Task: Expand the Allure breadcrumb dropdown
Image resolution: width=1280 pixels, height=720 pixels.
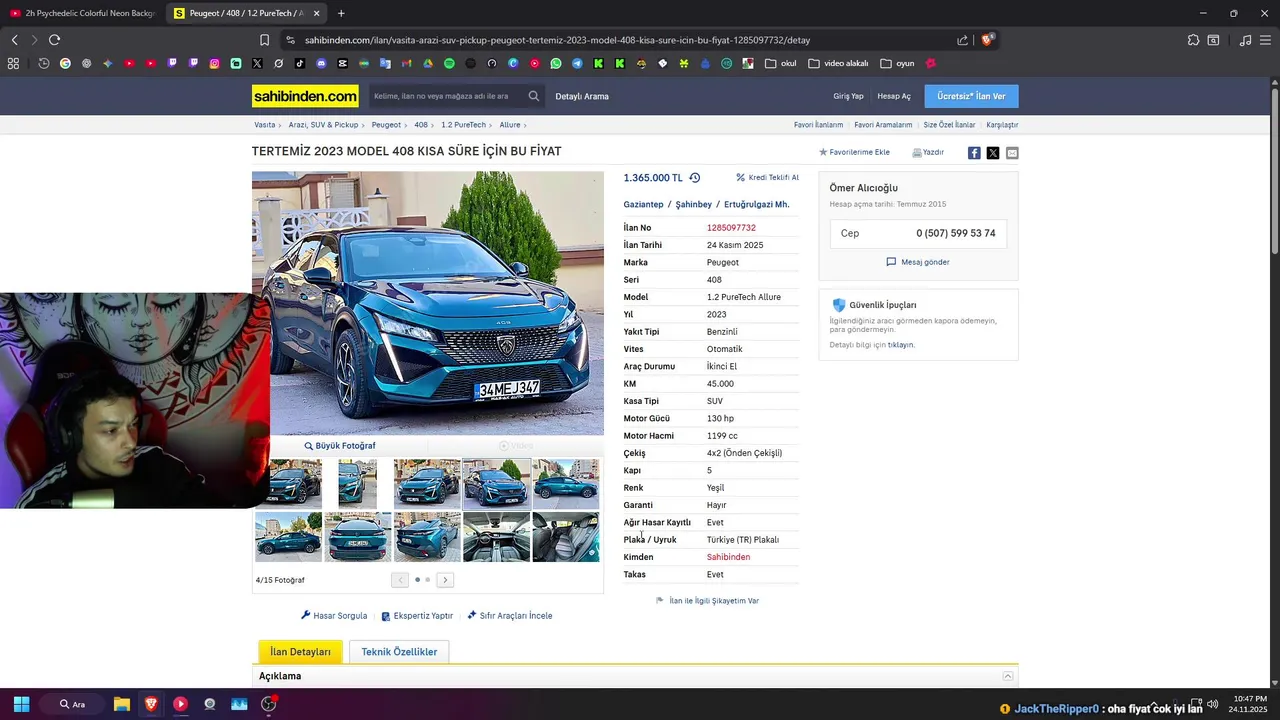Action: [525, 125]
